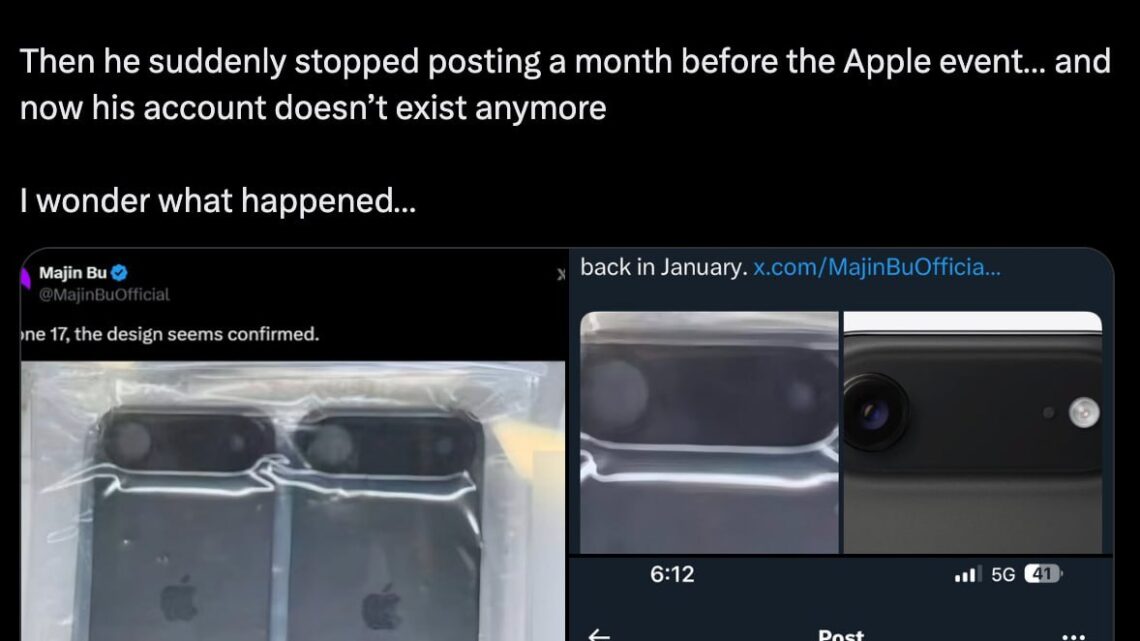Open the x.com/MajinBuOfficia... link
The height and width of the screenshot is (641, 1140).
(877, 267)
